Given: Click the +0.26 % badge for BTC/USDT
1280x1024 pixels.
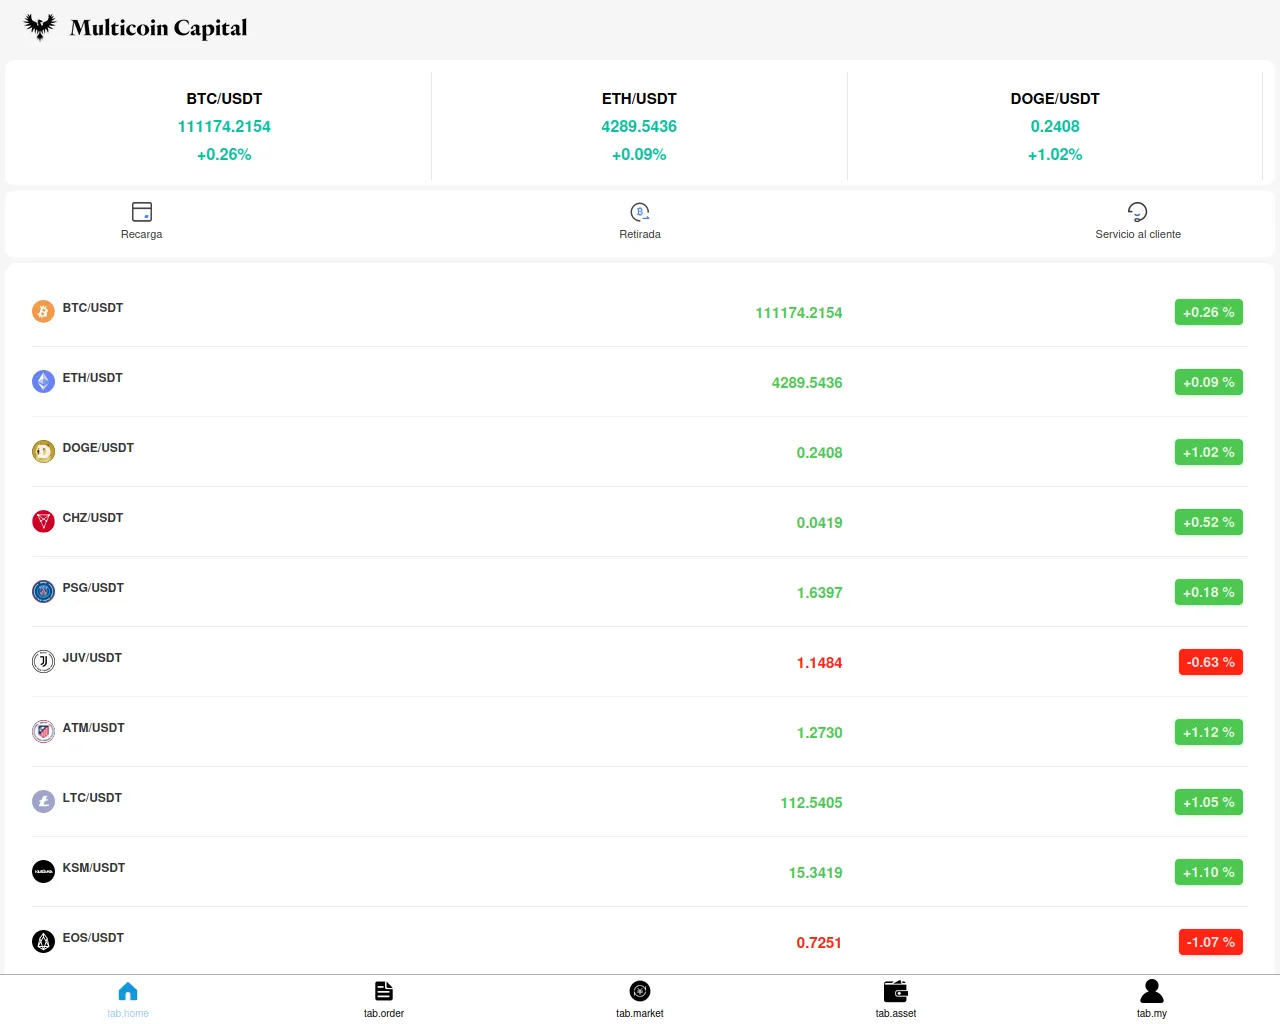Looking at the screenshot, I should 1209,312.
